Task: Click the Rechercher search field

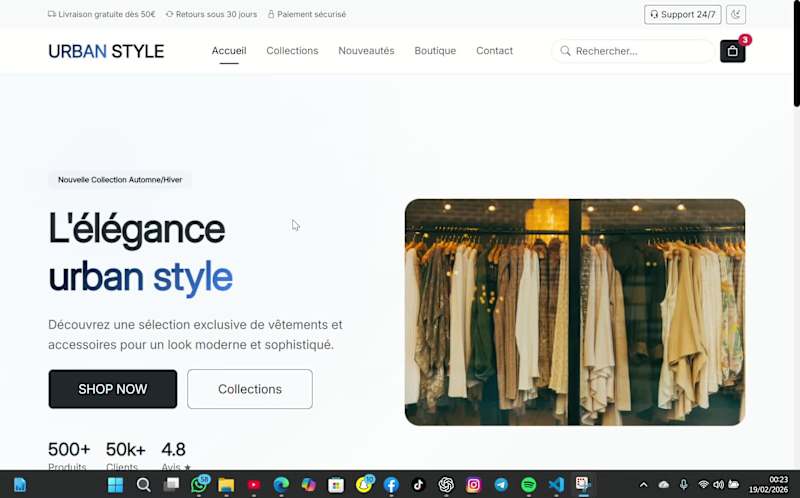Action: point(633,51)
